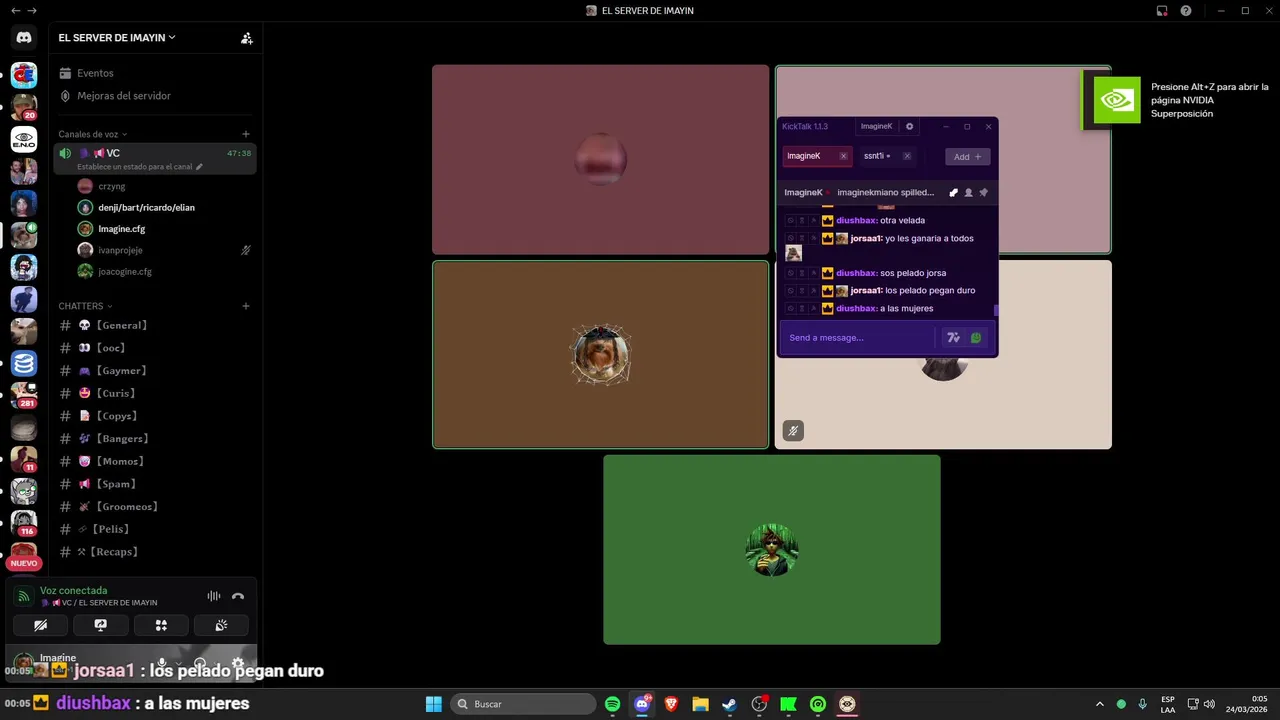
Task: Toggle noise suppression waveform icon
Action: pyautogui.click(x=214, y=596)
